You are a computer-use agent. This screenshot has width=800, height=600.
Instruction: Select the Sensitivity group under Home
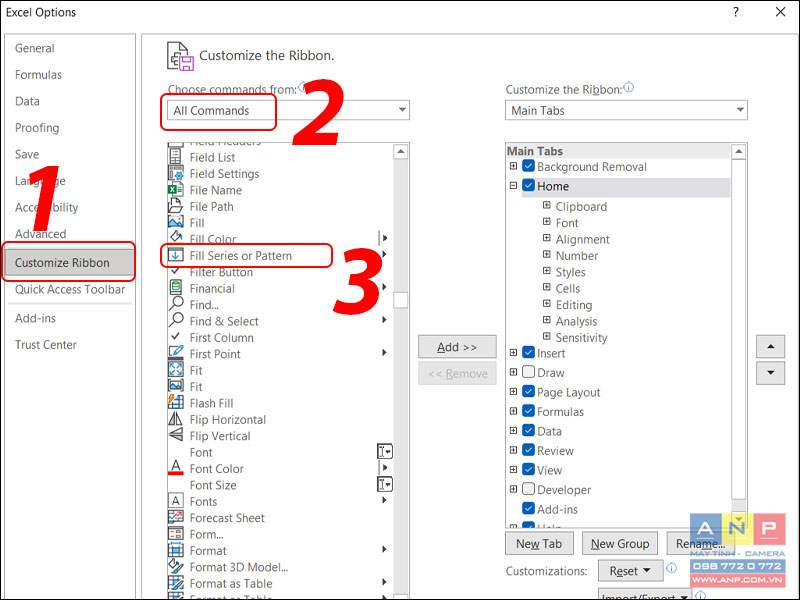coord(581,337)
